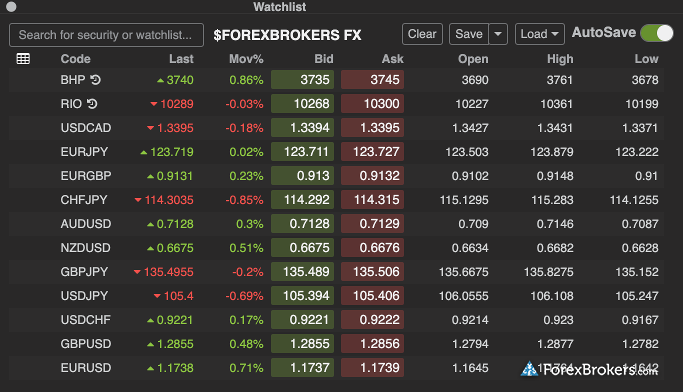The height and width of the screenshot is (392, 683).
Task: Click the ForexBrokers.com logo watermark
Action: pyautogui.click(x=589, y=369)
